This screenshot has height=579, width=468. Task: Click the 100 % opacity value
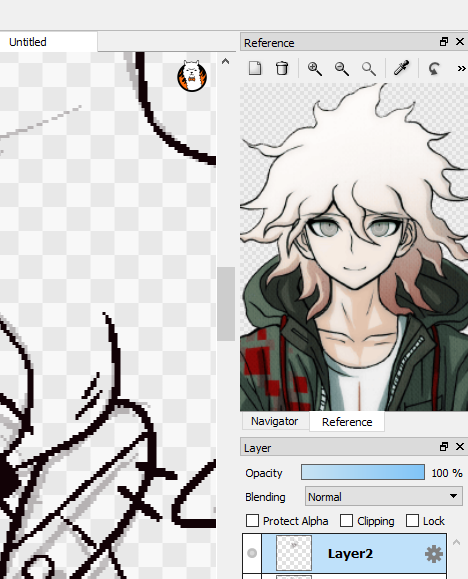pos(447,473)
